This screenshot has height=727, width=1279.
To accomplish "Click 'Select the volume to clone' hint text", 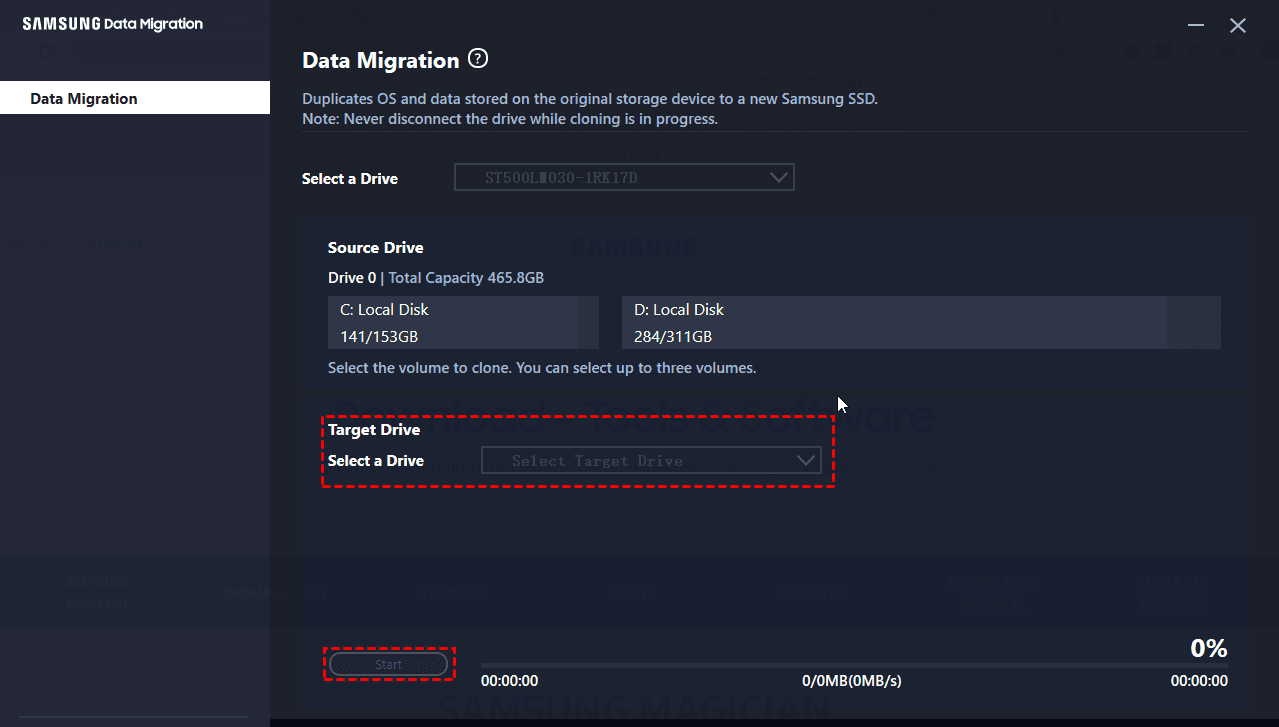I will (x=542, y=368).
